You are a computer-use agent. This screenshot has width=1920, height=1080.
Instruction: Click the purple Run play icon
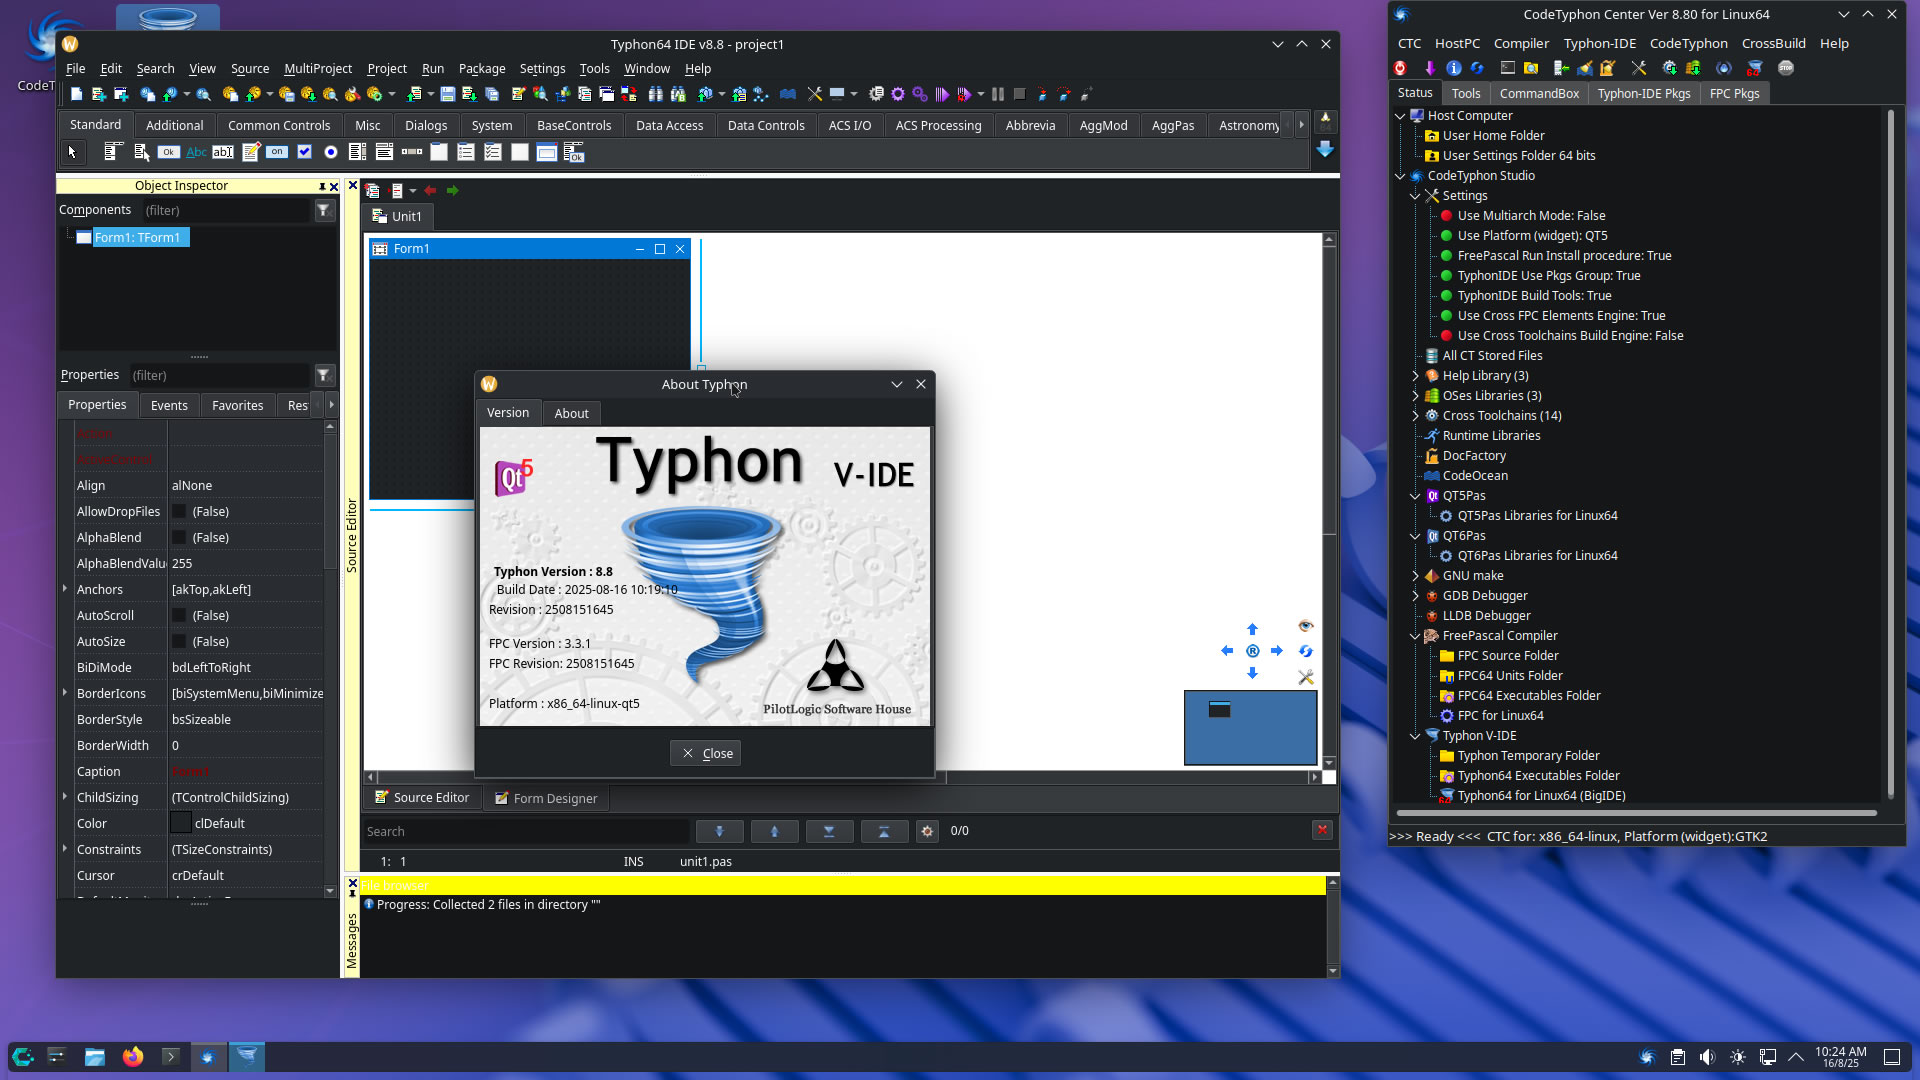(942, 94)
